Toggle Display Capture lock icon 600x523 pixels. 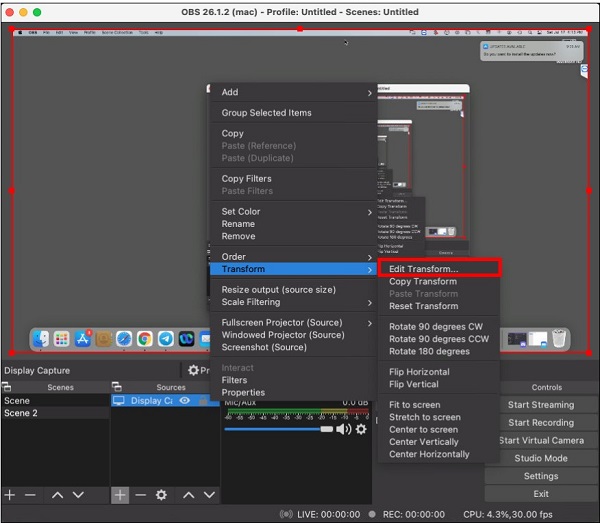203,401
